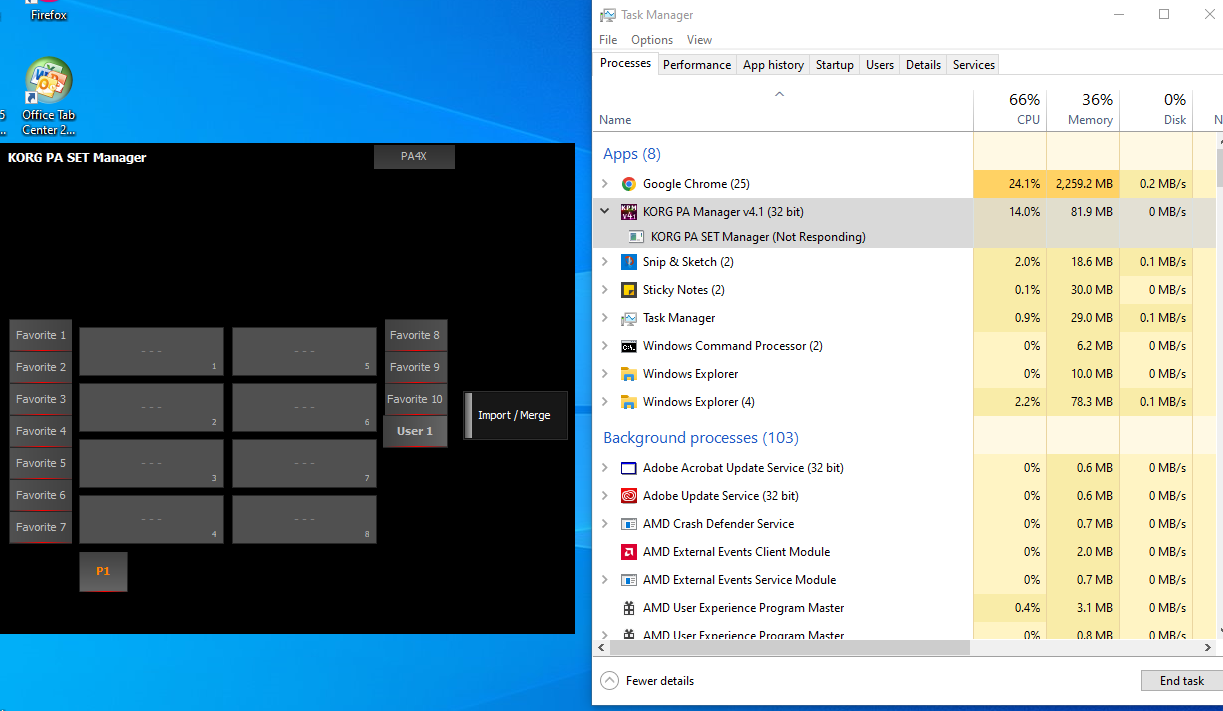The width and height of the screenshot is (1223, 711).
Task: Click the KORG PA SET Manager child window icon
Action: tap(636, 237)
